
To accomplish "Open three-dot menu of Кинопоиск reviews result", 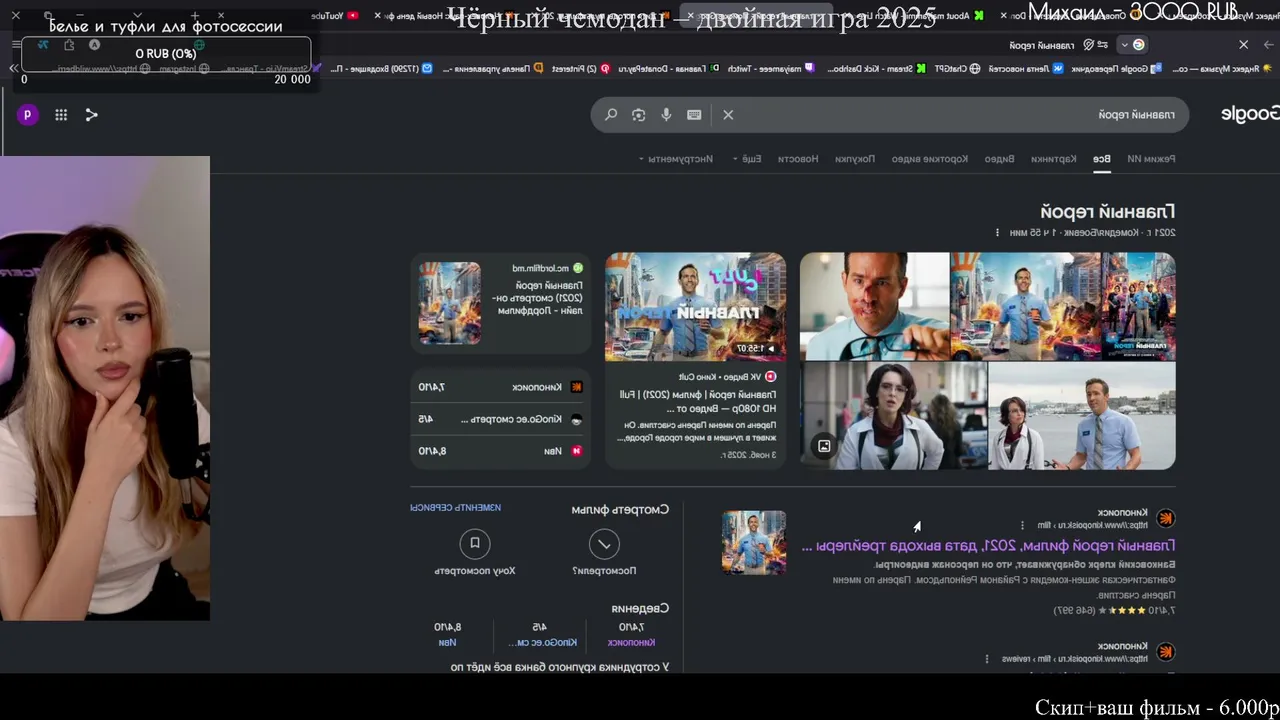I will point(987,659).
